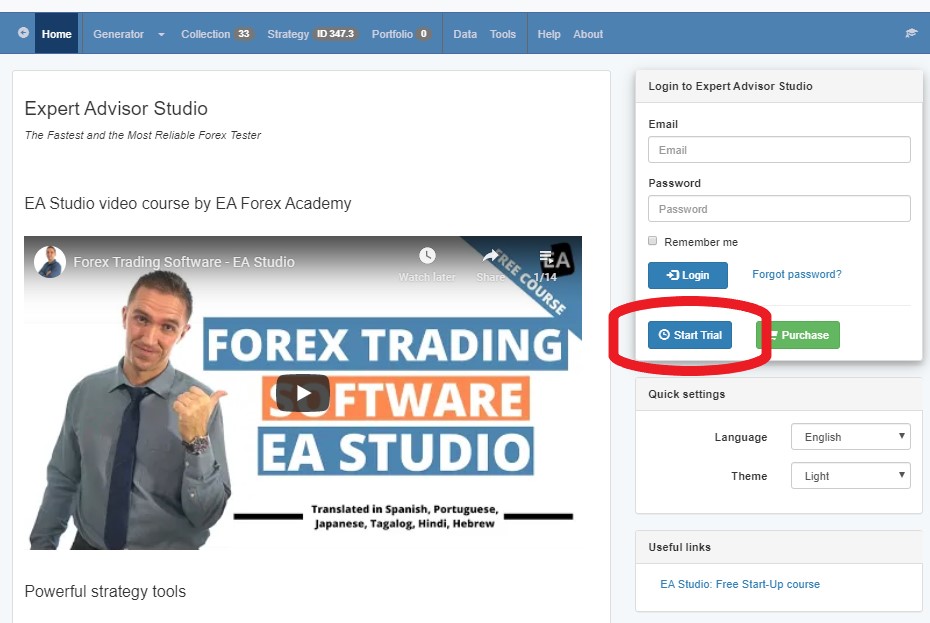
Task: Expand the Generator dropdown caret
Action: pos(161,34)
